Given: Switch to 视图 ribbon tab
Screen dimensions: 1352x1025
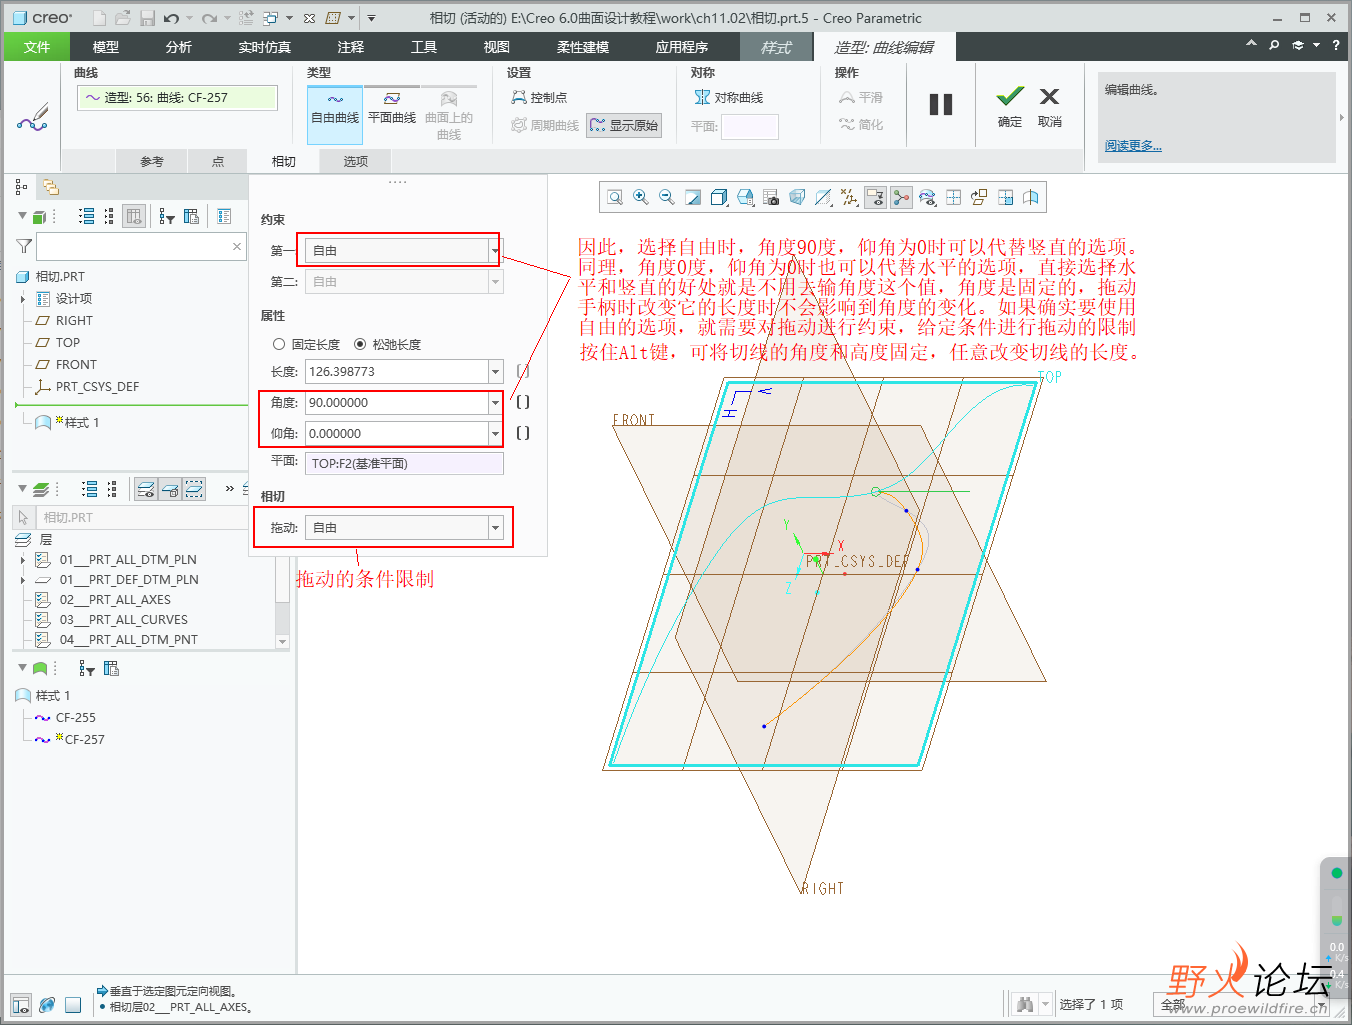Looking at the screenshot, I should [497, 47].
